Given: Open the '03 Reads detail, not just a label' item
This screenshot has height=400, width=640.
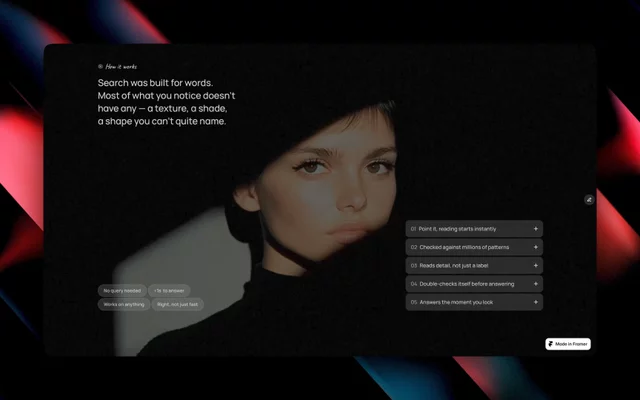Looking at the screenshot, I should coord(474,266).
